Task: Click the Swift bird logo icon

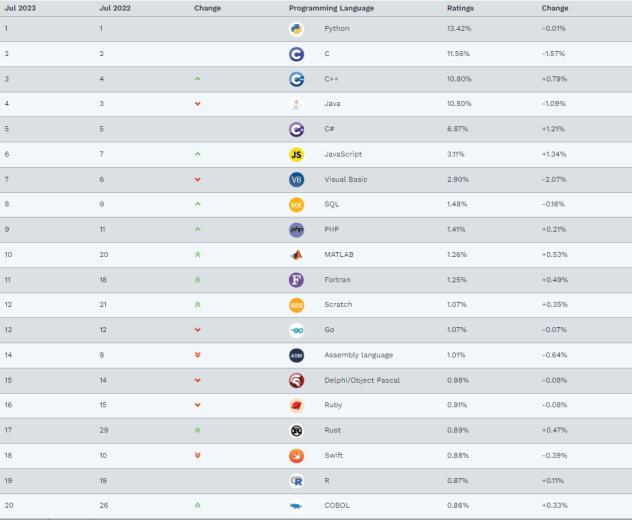Action: point(296,456)
